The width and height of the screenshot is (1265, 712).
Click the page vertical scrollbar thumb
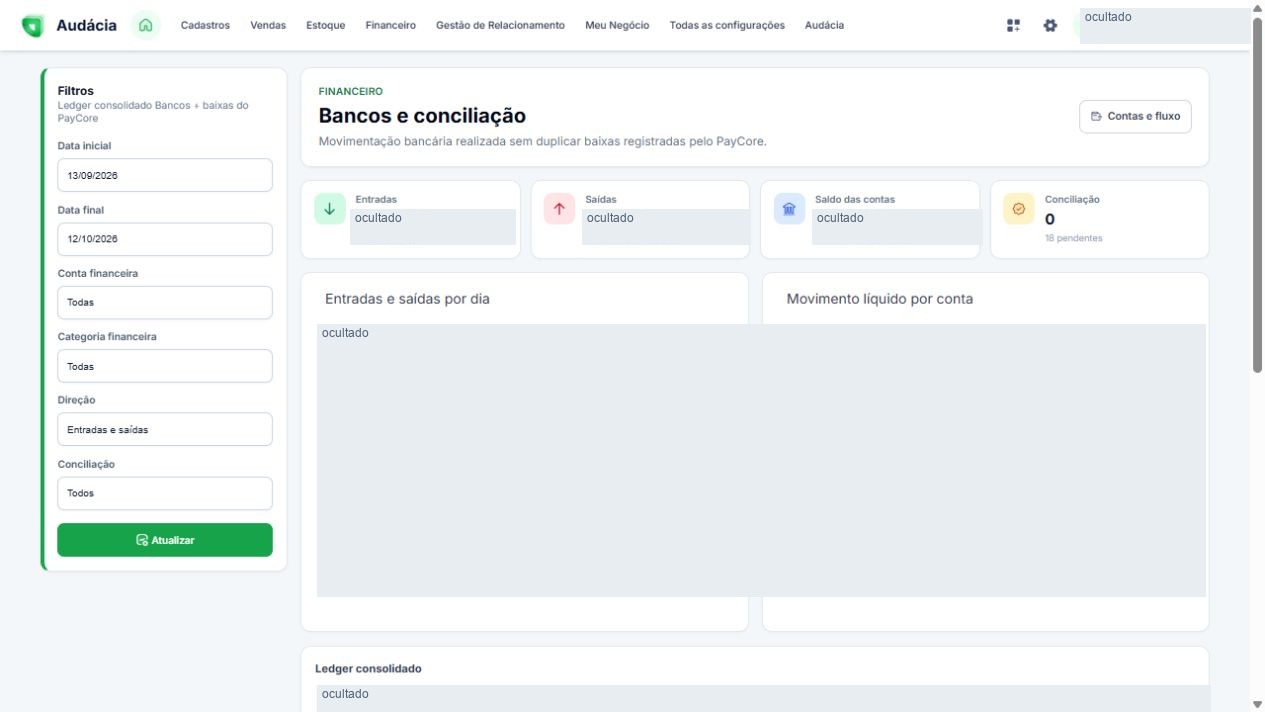point(1257,195)
